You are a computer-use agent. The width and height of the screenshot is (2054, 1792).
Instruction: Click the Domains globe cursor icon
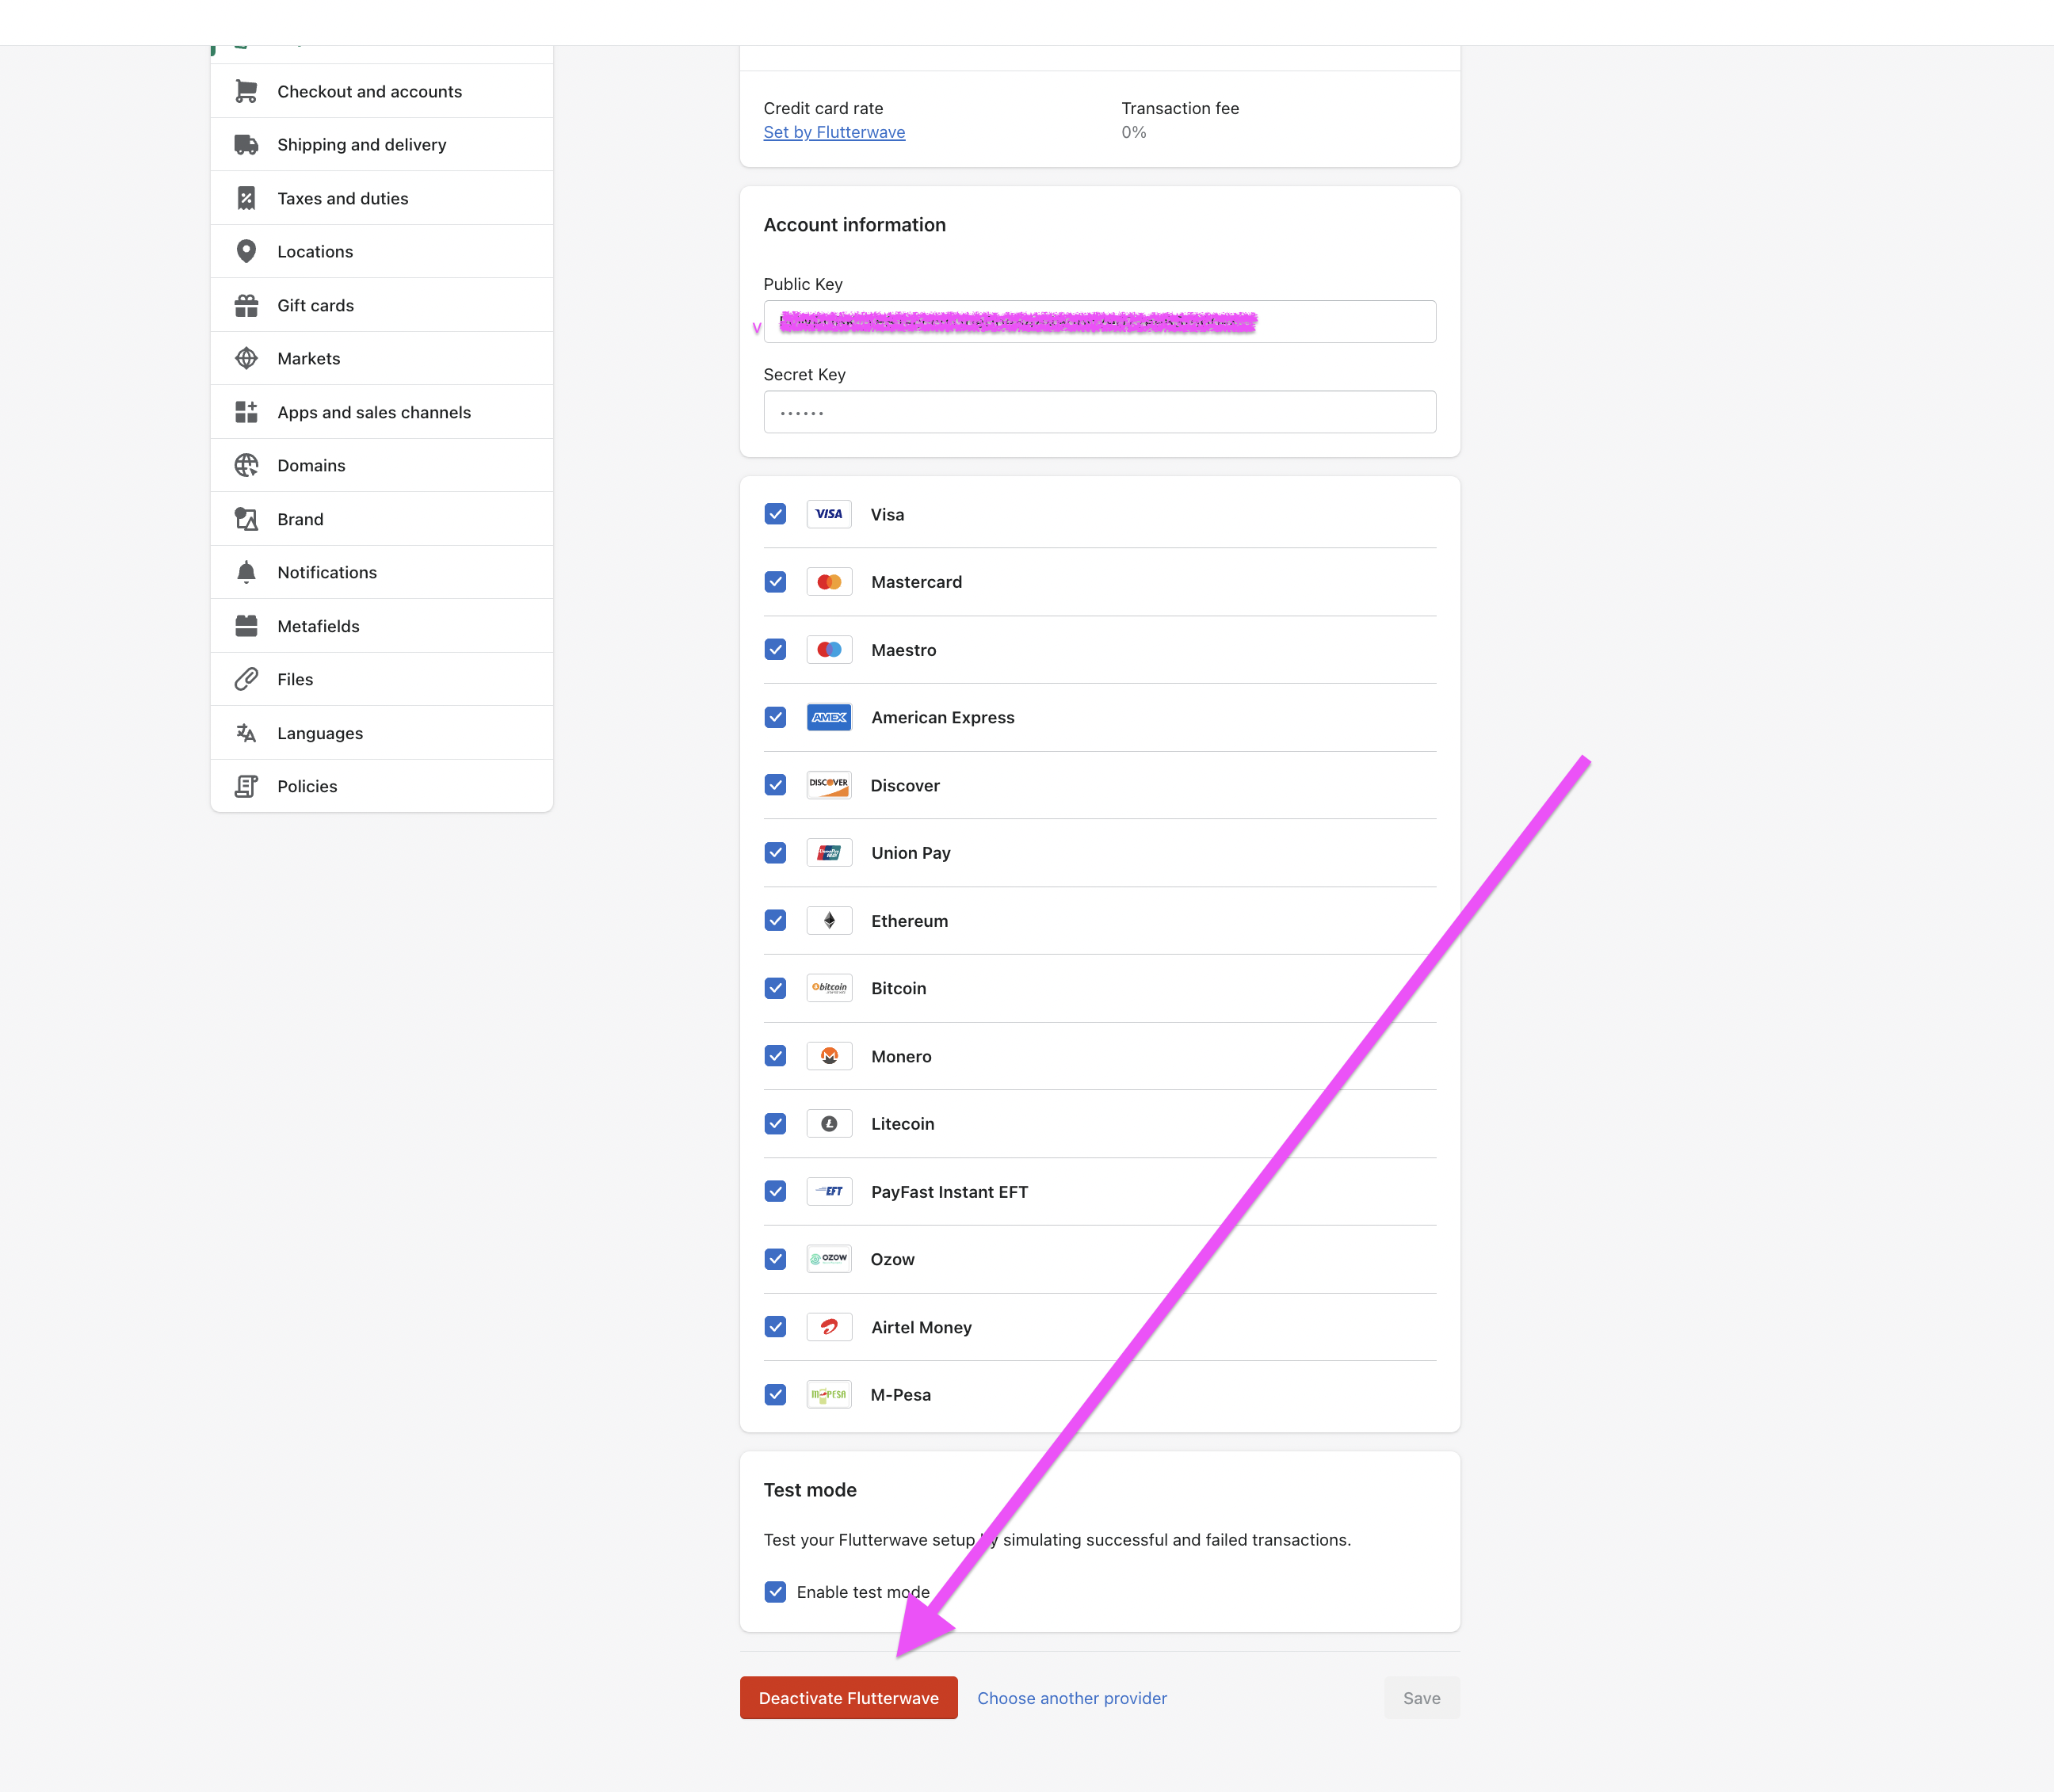pos(246,465)
